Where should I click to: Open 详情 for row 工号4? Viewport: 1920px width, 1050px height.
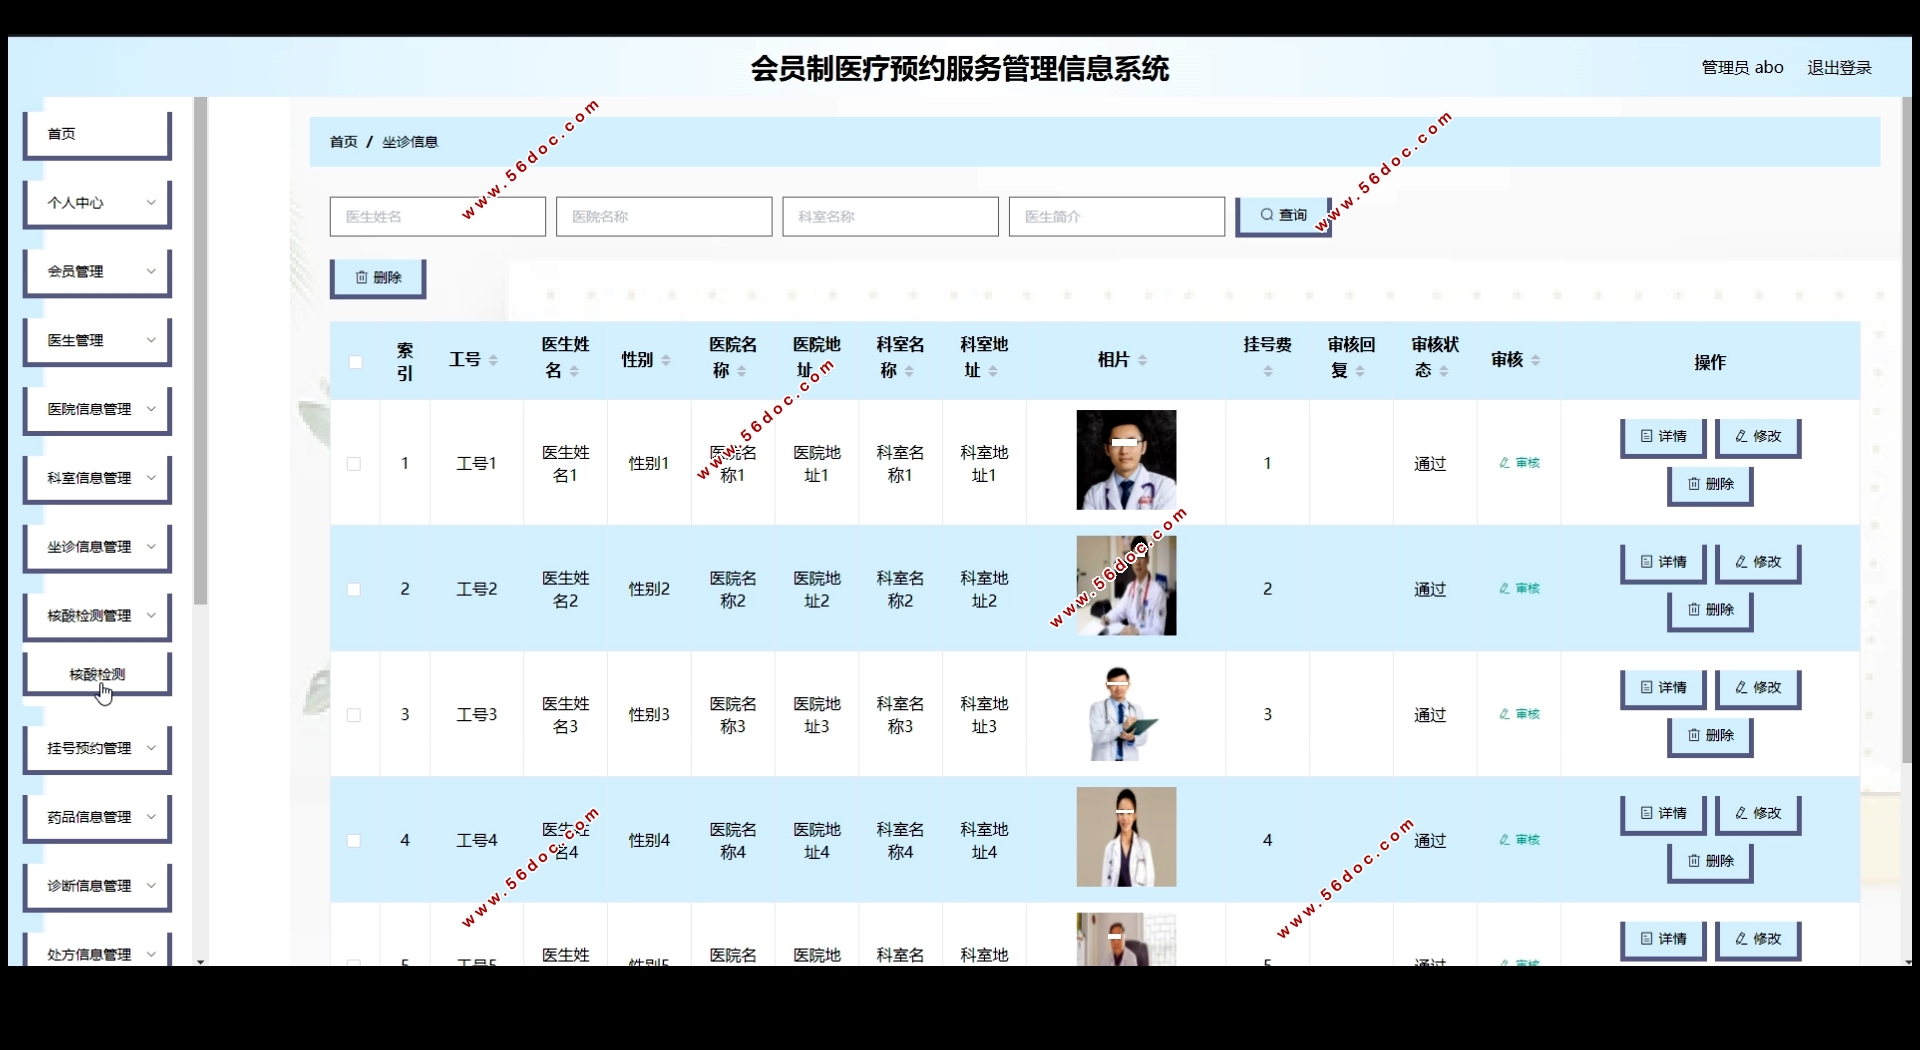click(1663, 814)
